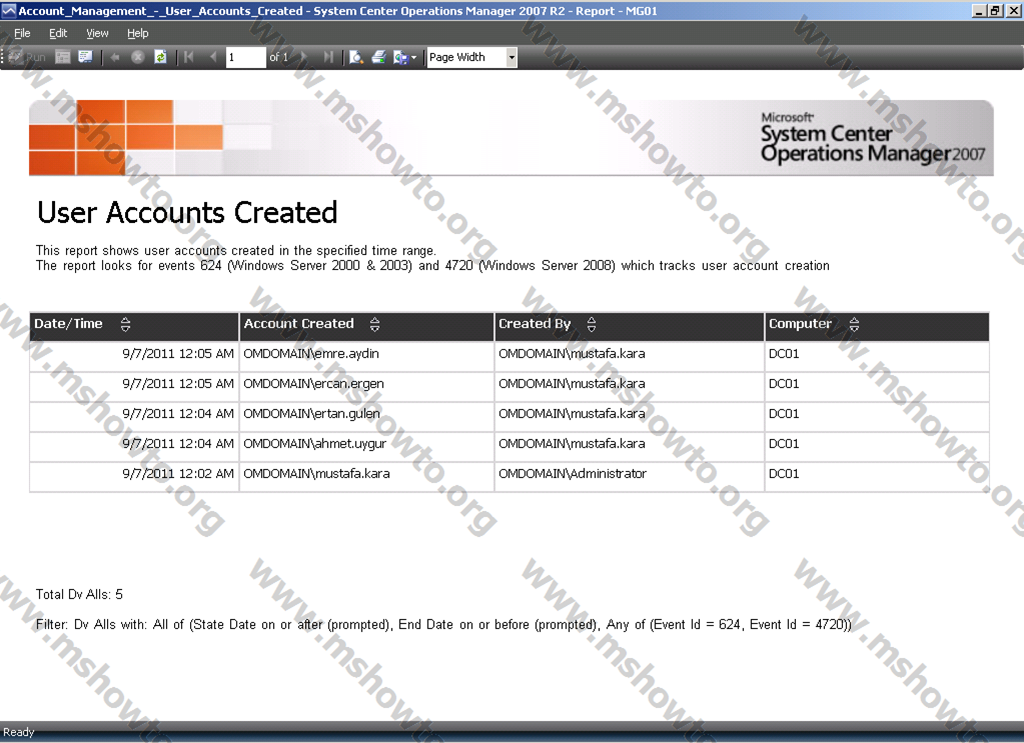Click the Ready status bar text
Screen dimensions: 1024x743
[x=18, y=732]
